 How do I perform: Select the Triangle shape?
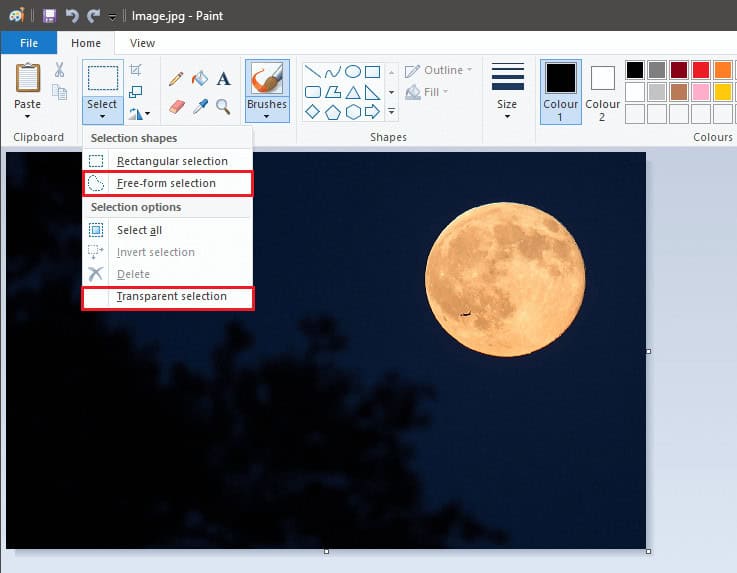click(353, 92)
